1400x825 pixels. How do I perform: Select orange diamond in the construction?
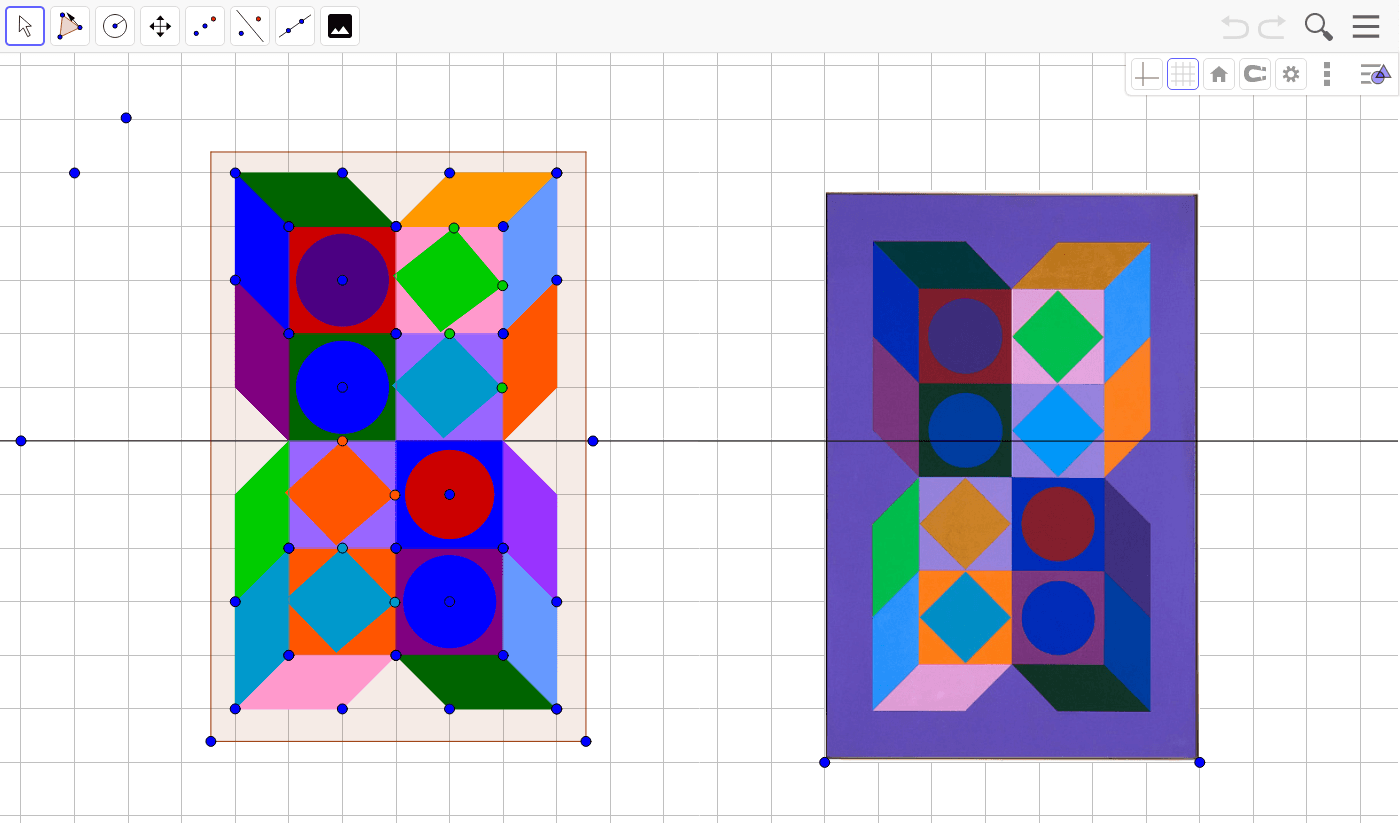(342, 494)
